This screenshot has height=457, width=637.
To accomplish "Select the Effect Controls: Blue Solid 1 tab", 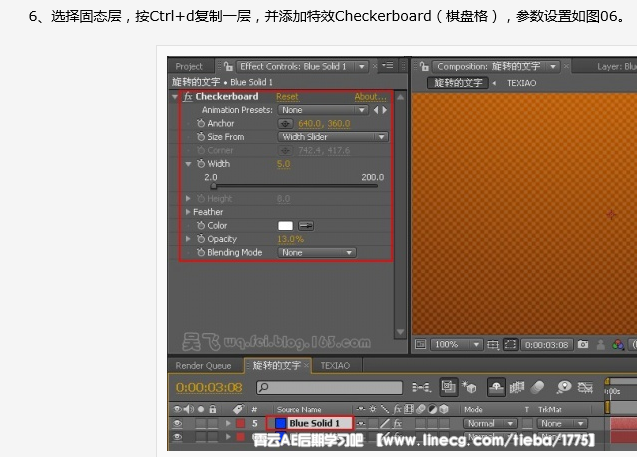I will click(x=293, y=66).
